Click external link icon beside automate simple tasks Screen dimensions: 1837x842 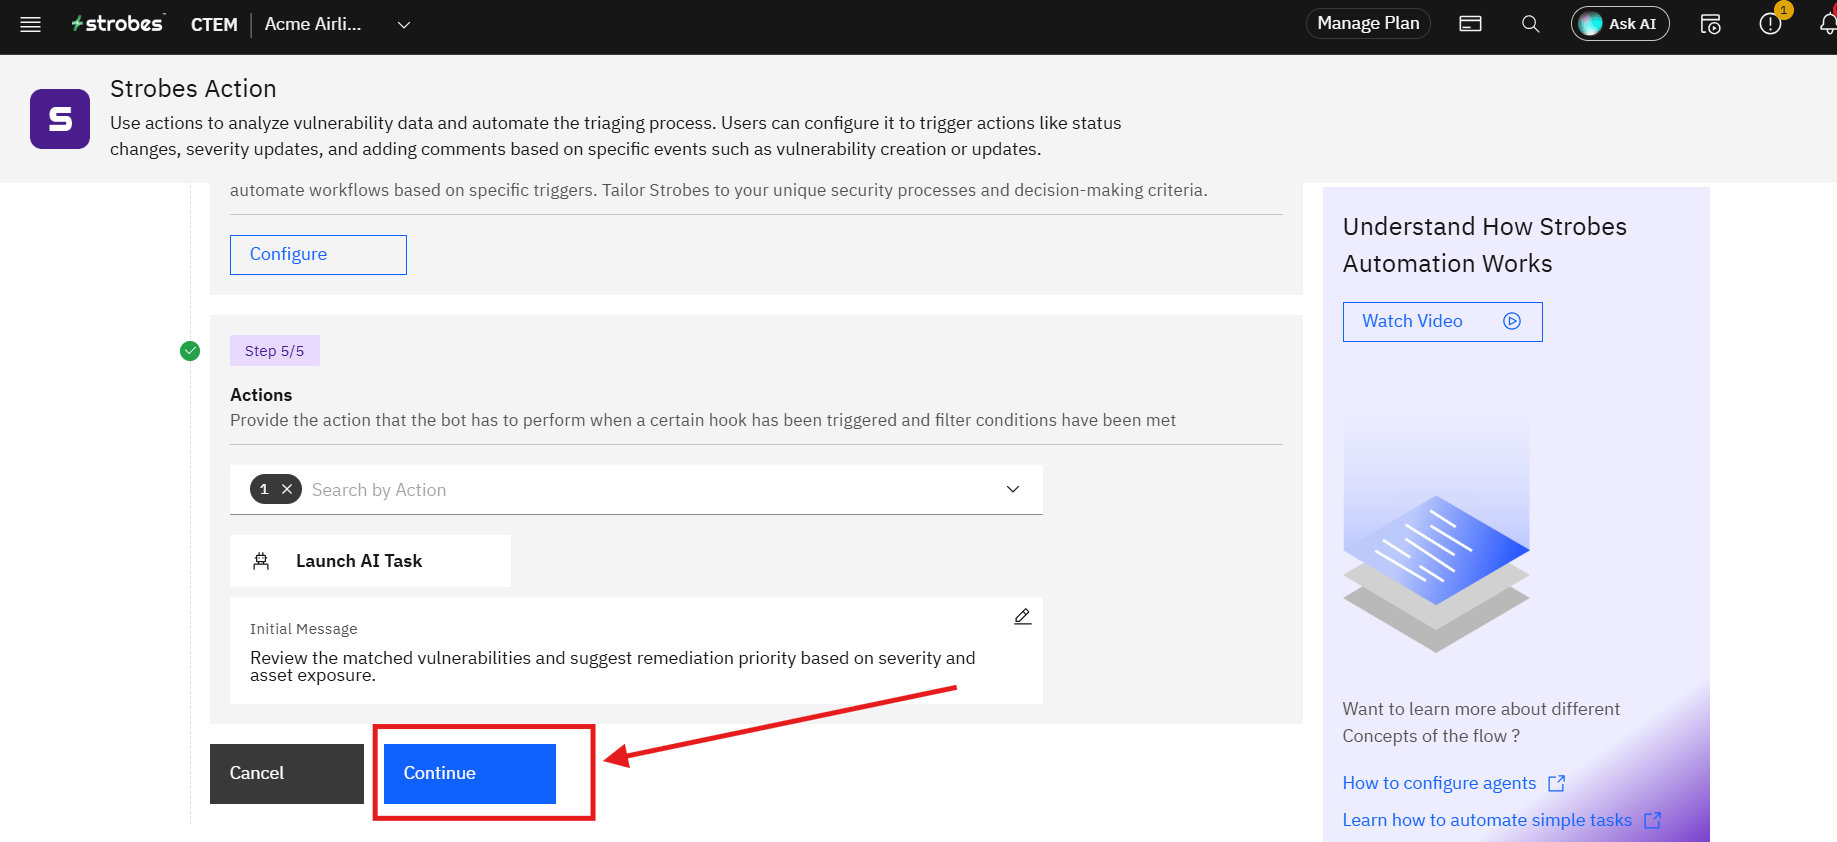click(1652, 820)
